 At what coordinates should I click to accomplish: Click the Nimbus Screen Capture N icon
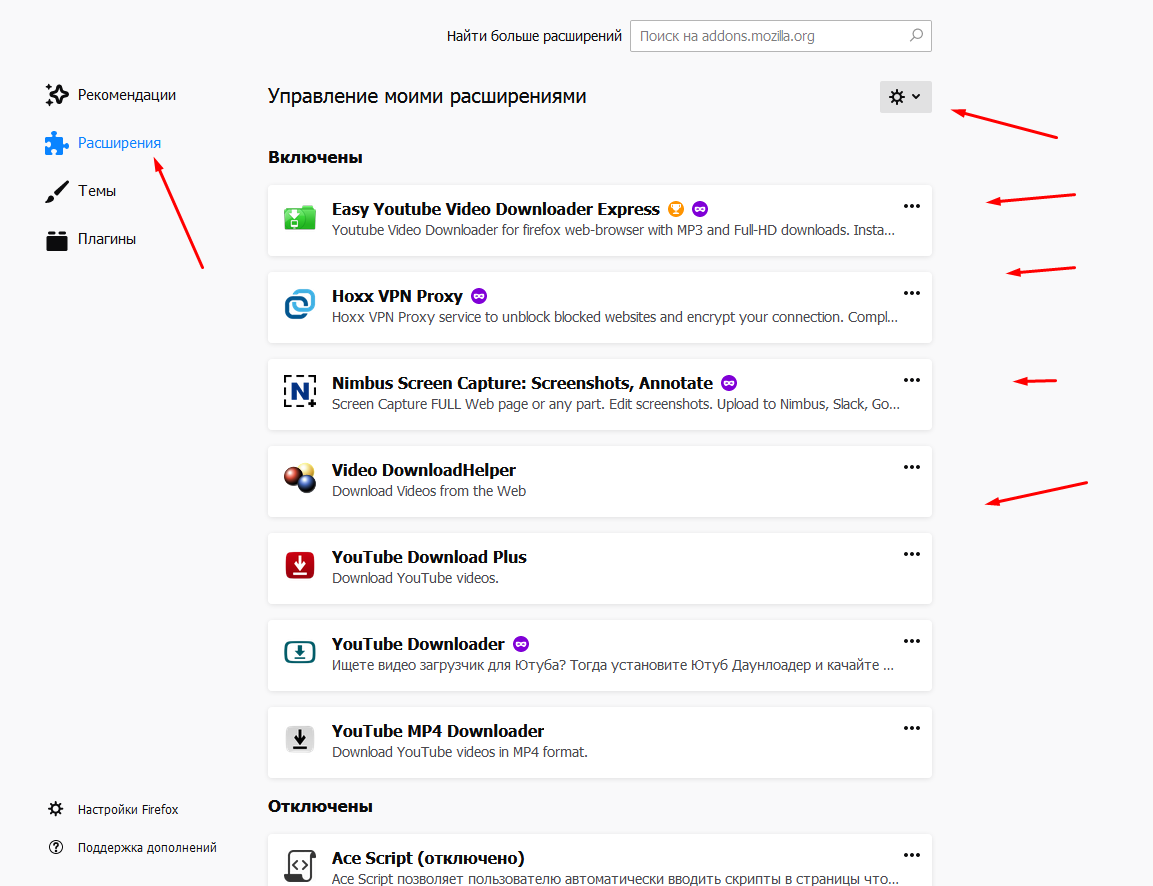[x=300, y=391]
